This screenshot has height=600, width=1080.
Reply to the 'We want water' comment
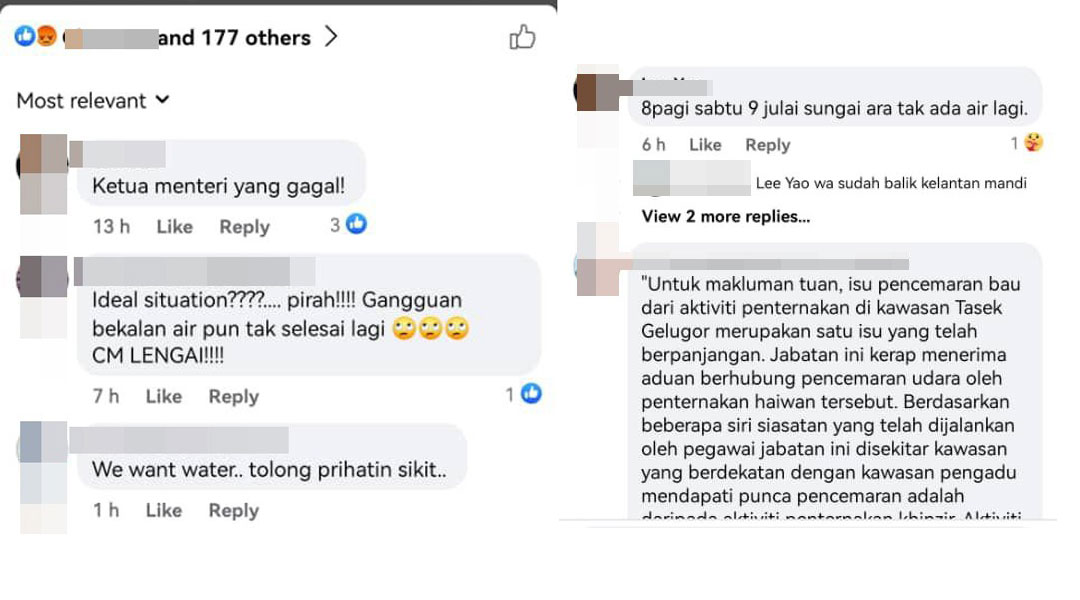233,510
